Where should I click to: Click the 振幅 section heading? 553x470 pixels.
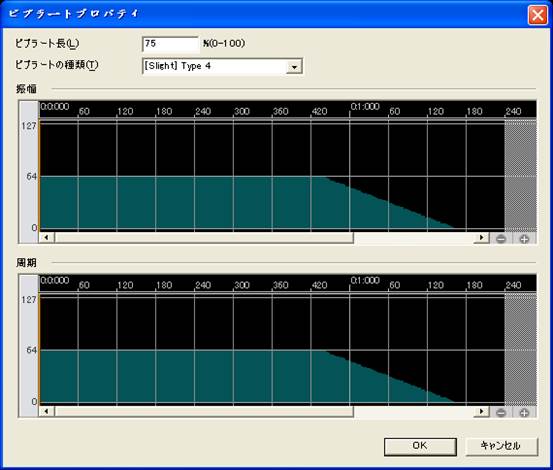pos(26,89)
